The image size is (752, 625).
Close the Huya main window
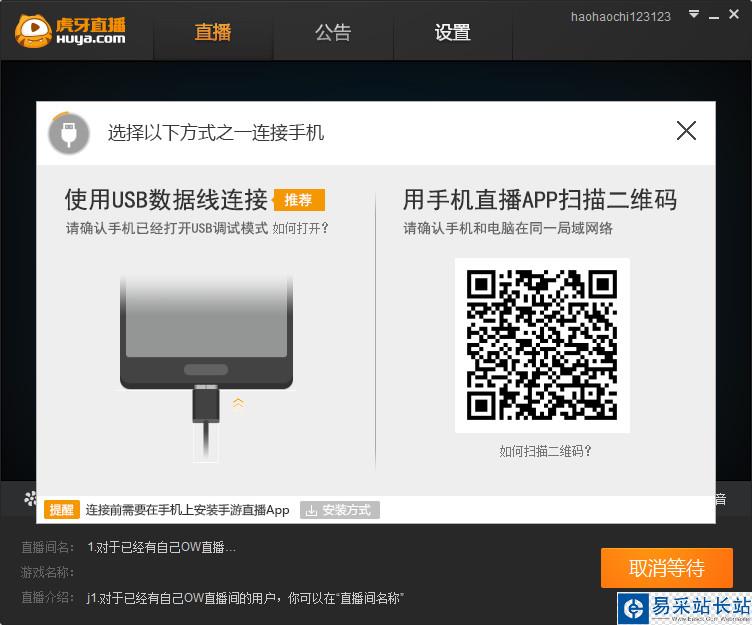click(x=734, y=14)
